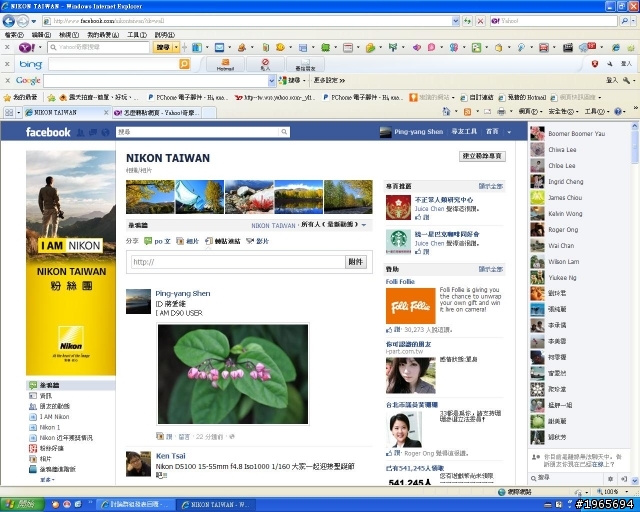
Task: Open the 不正常人類研究中心 page link
Action: (x=444, y=200)
